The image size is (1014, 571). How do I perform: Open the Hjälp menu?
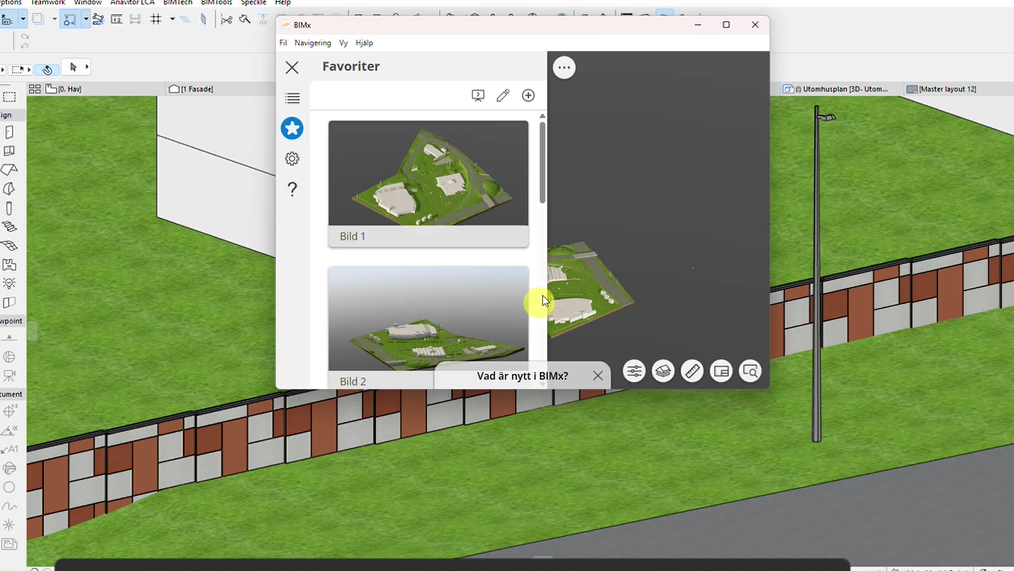click(x=364, y=43)
